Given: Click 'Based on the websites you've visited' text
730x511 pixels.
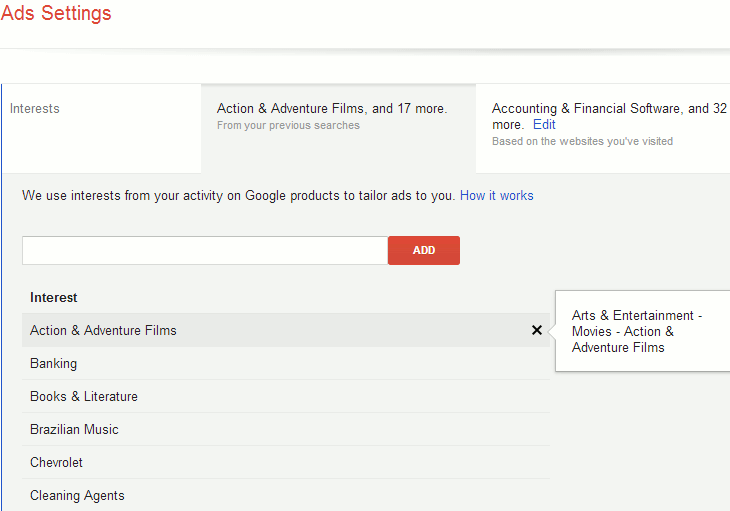Looking at the screenshot, I should [x=582, y=141].
